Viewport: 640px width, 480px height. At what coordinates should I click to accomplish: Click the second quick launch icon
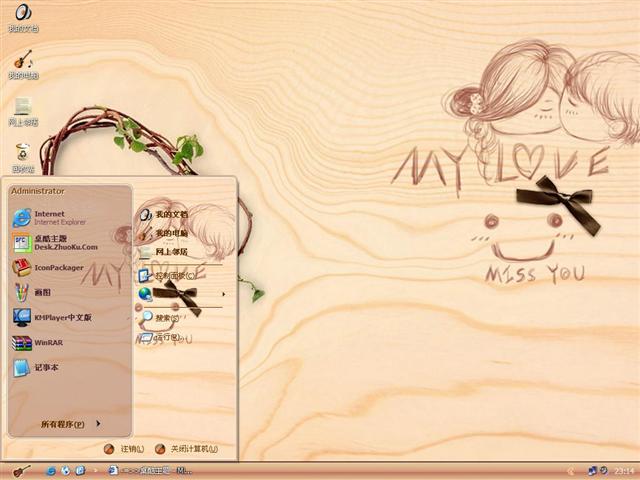(x=66, y=471)
